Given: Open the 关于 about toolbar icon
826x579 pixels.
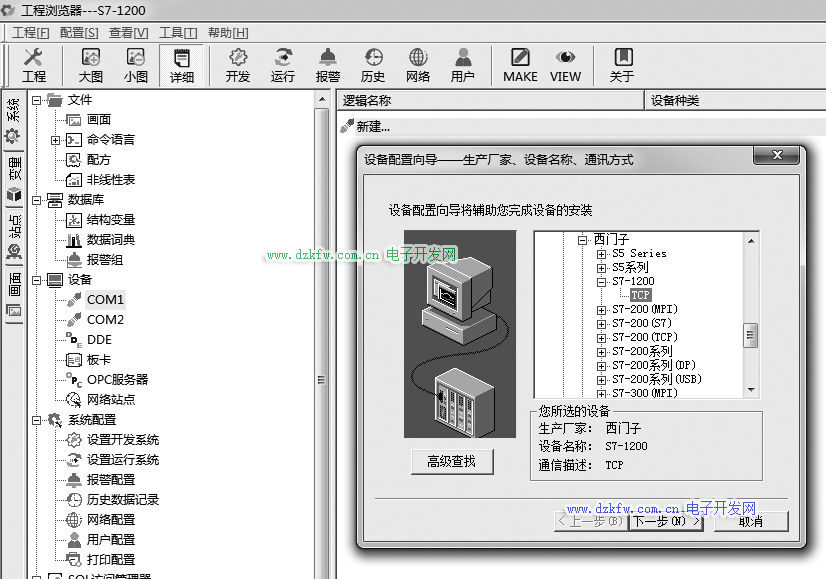Looking at the screenshot, I should [x=622, y=65].
